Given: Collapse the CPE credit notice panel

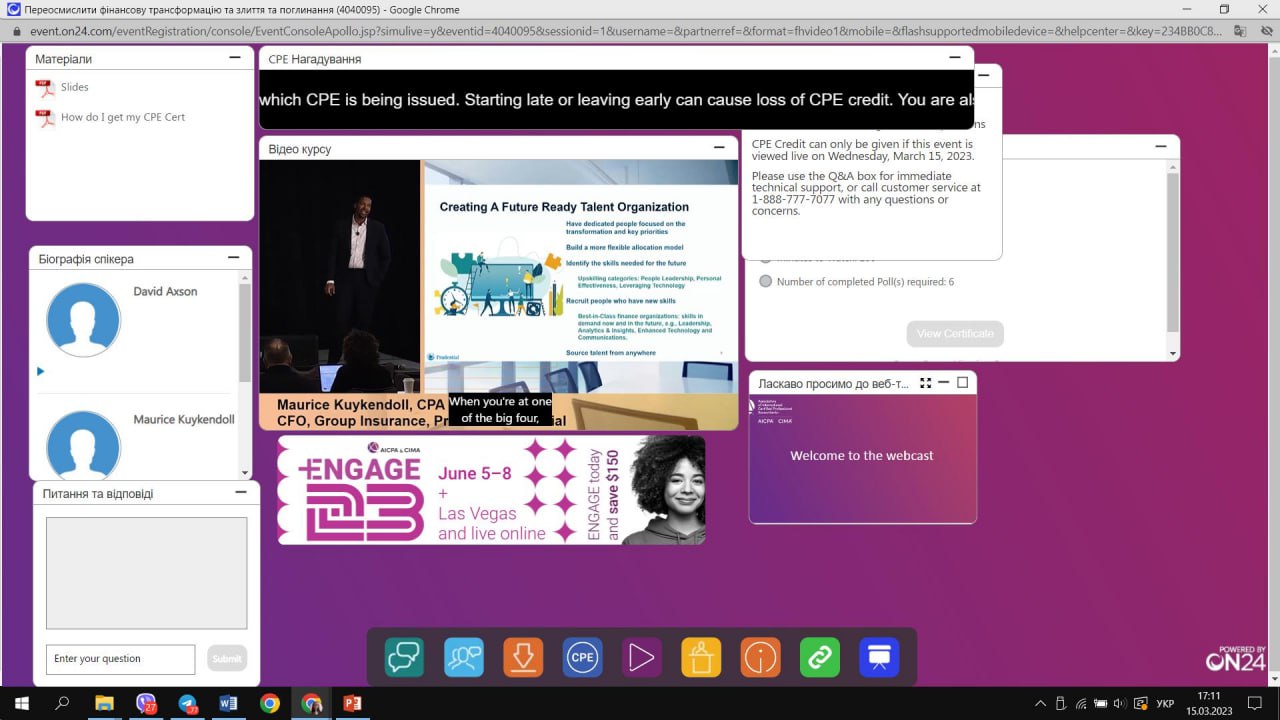Looking at the screenshot, I should pos(984,76).
